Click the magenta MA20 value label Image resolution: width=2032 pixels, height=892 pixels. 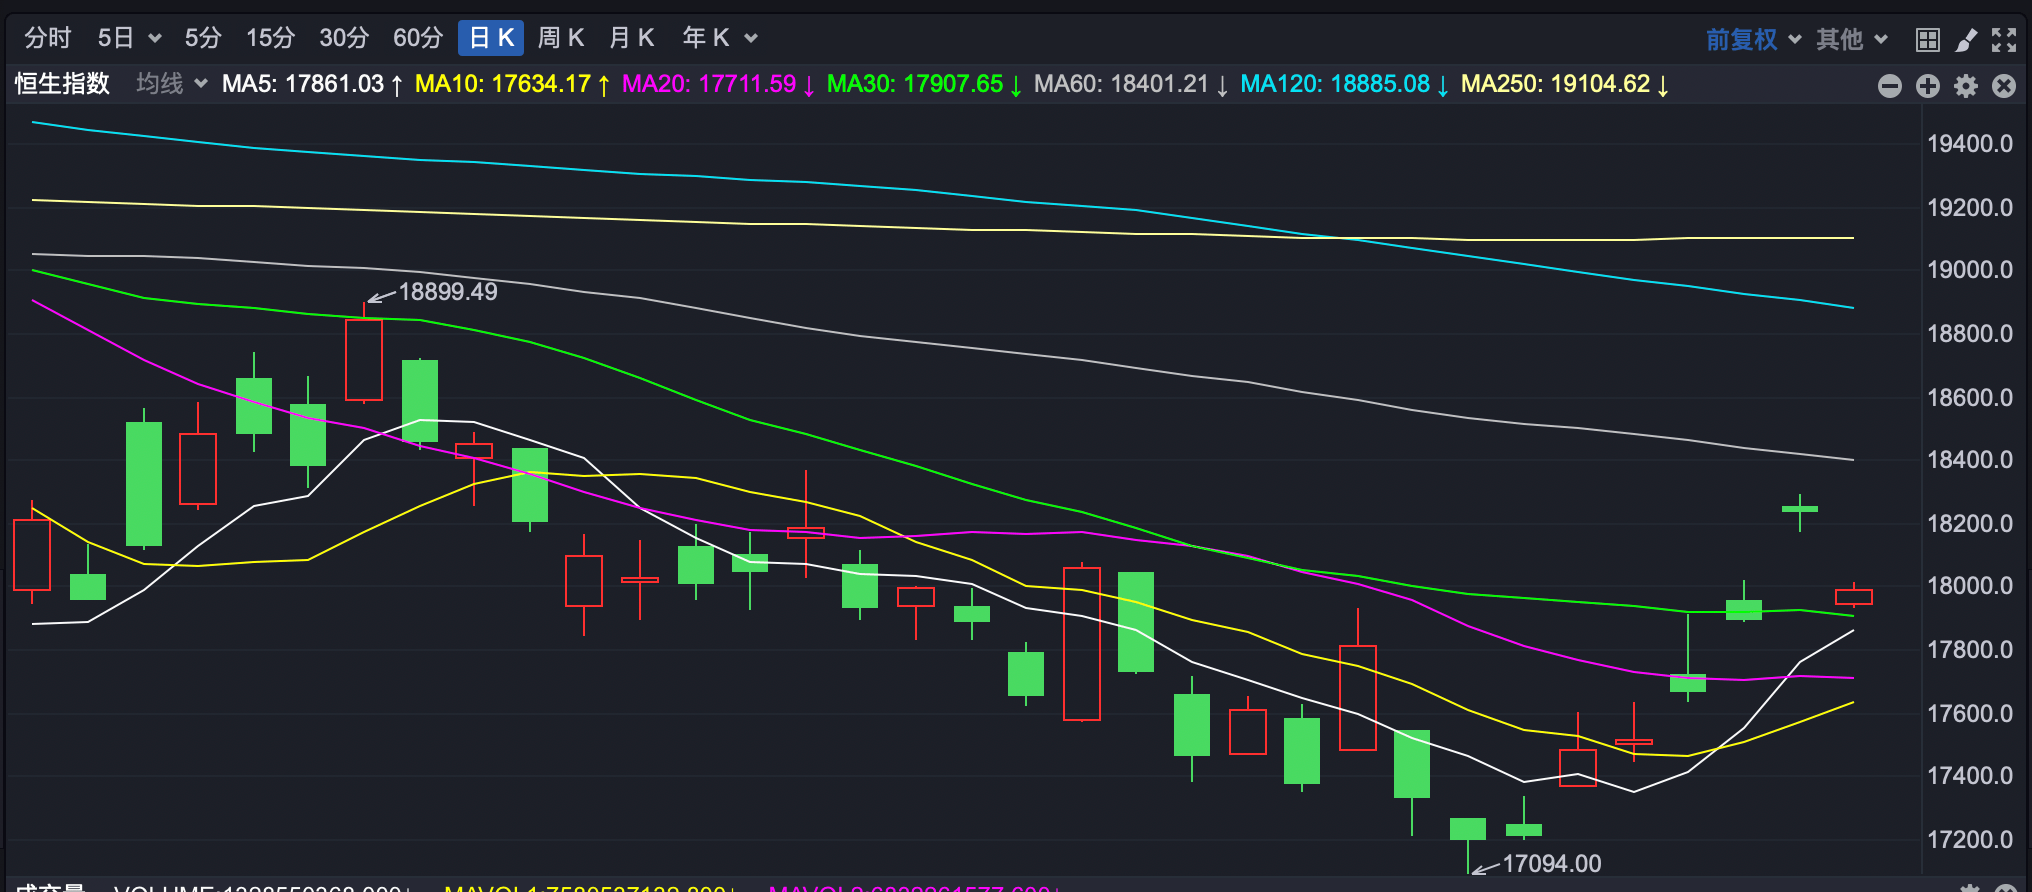[709, 84]
